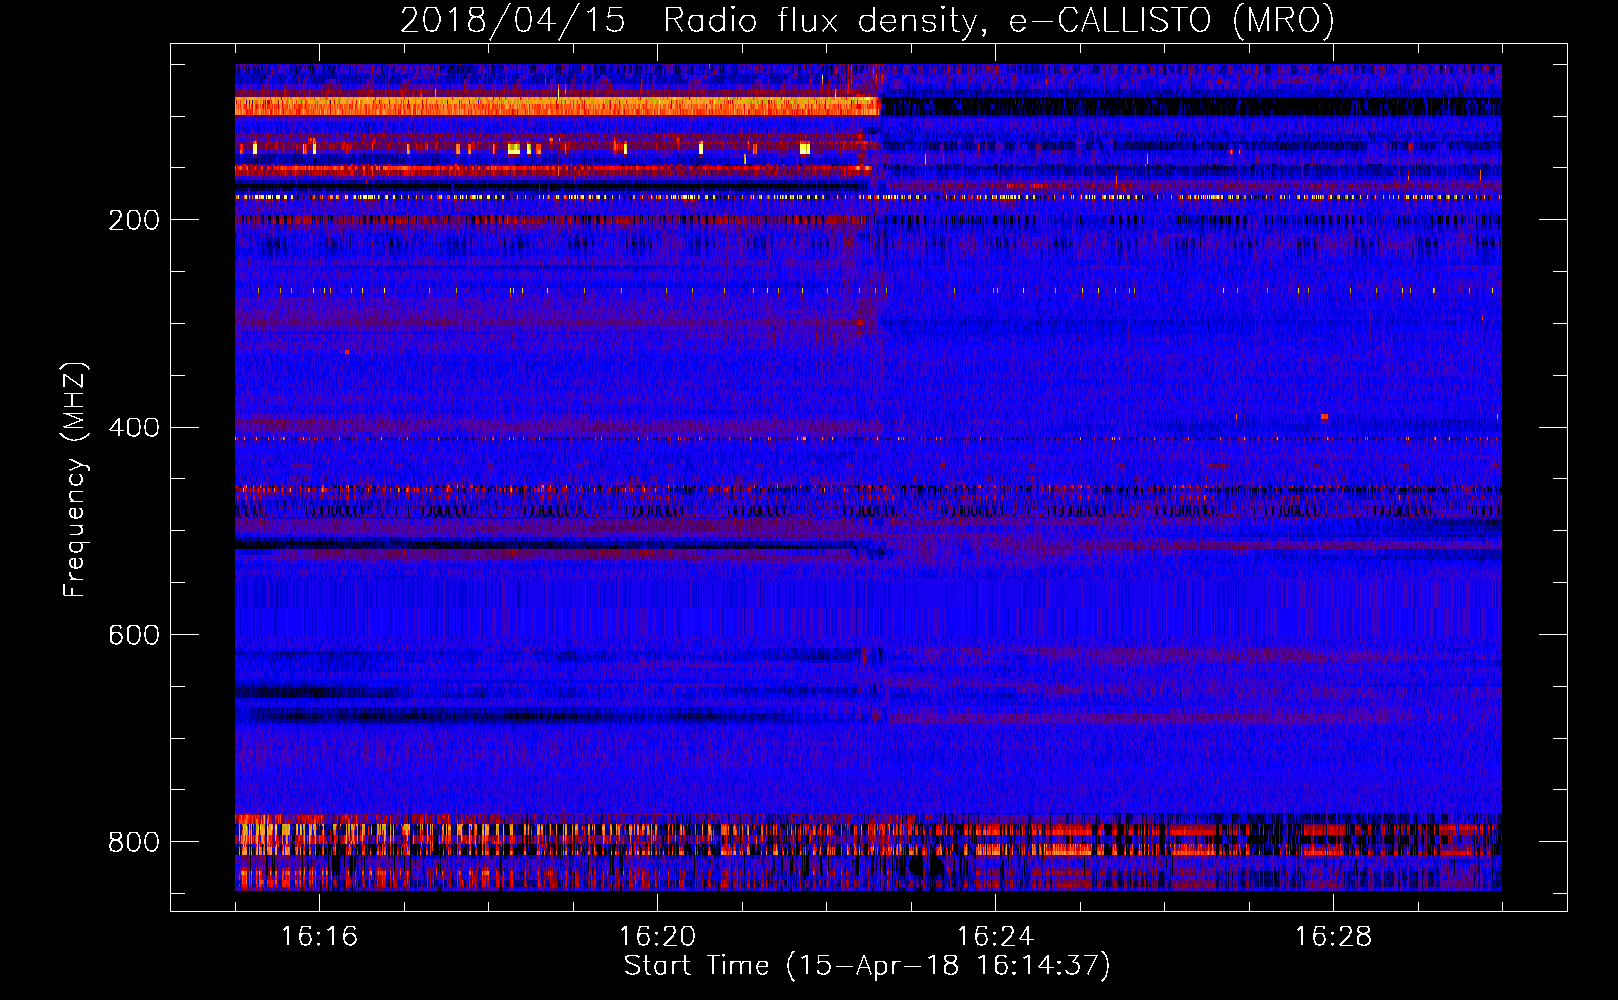This screenshot has width=1618, height=1000.
Task: Click the 16:28 time tick label
Action: pyautogui.click(x=1333, y=937)
